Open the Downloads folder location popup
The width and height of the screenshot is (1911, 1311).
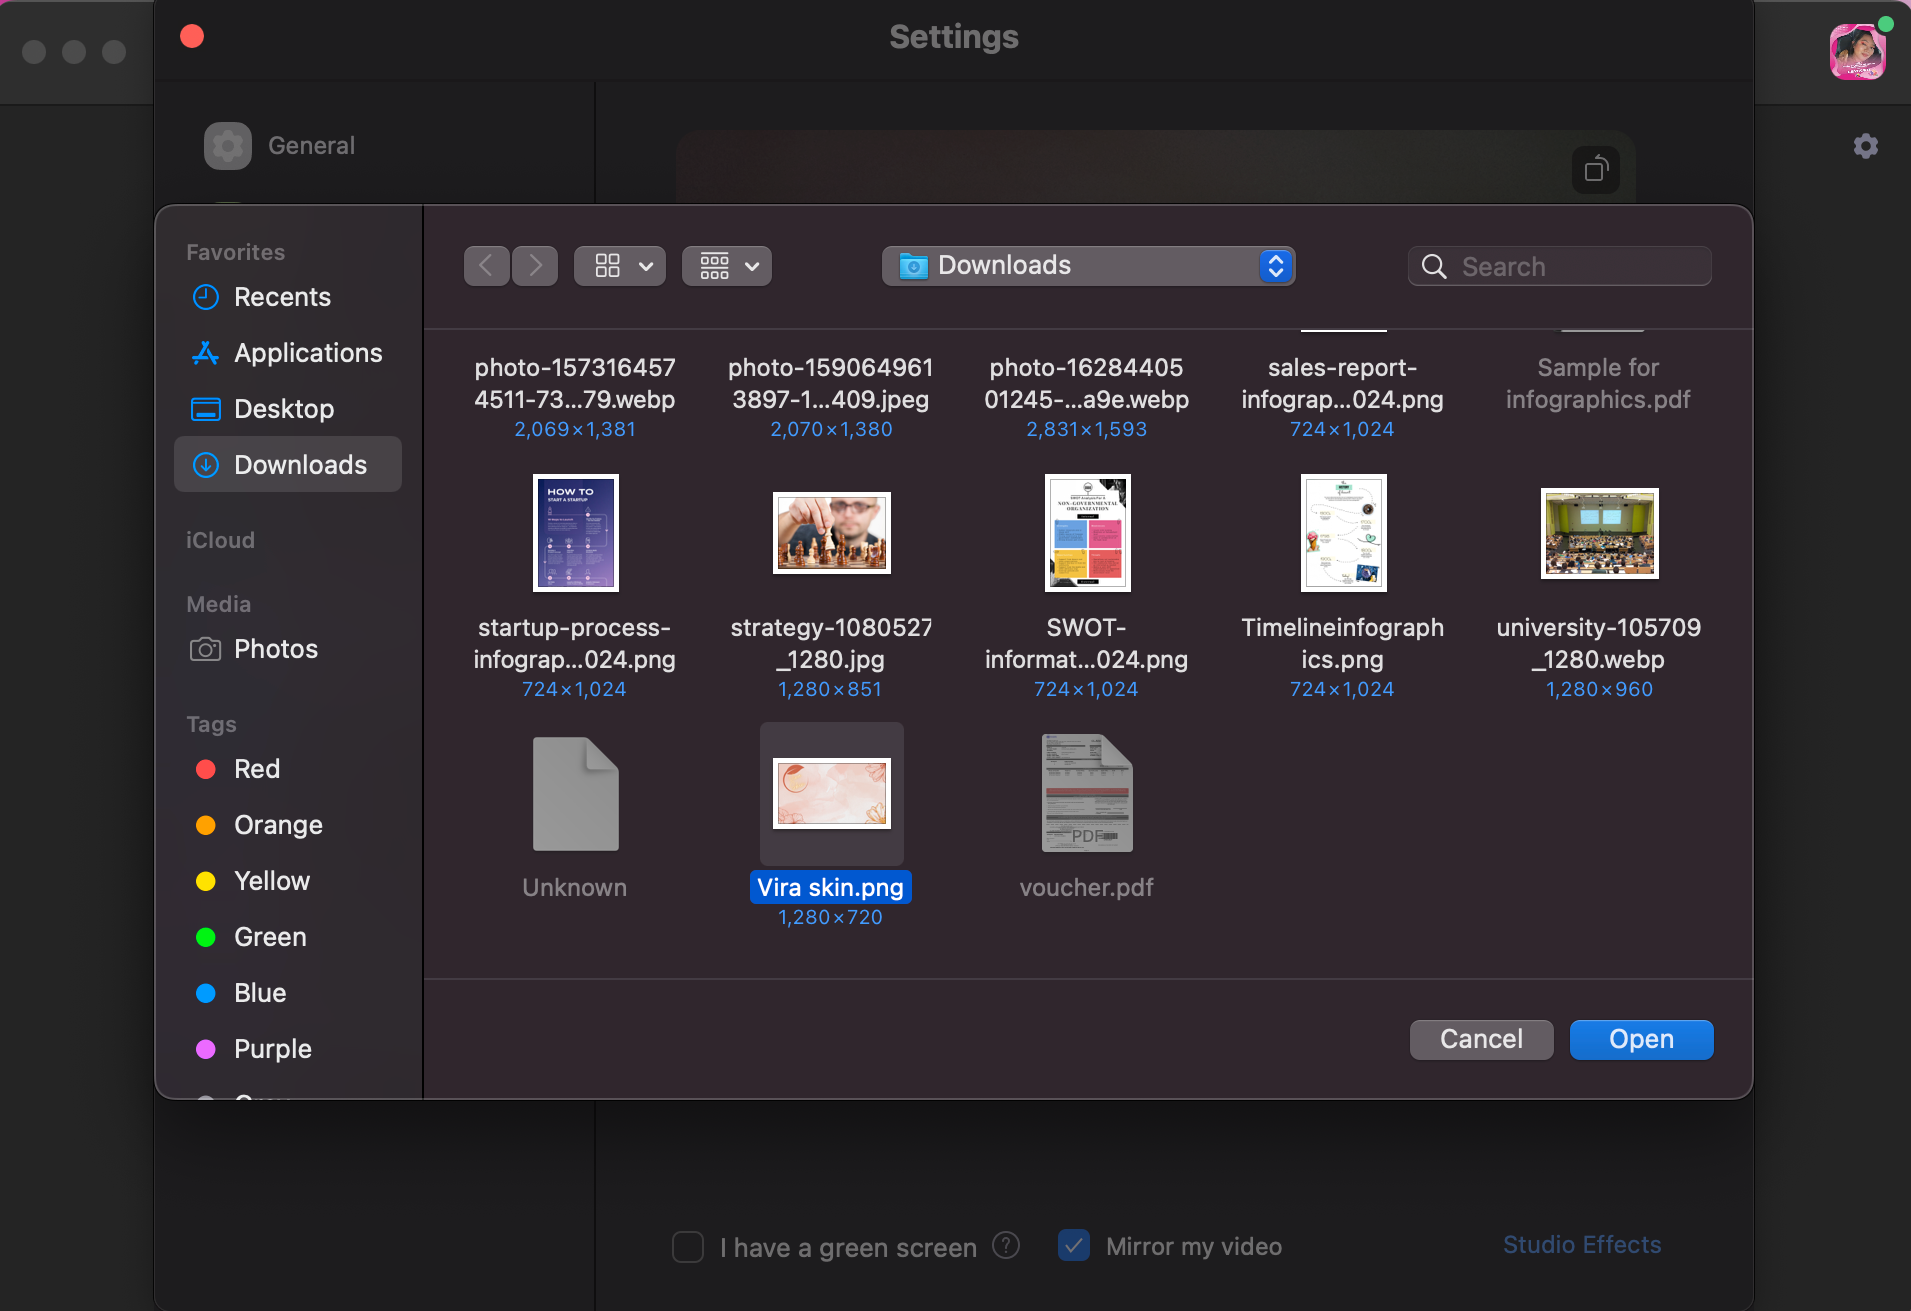coord(1088,266)
